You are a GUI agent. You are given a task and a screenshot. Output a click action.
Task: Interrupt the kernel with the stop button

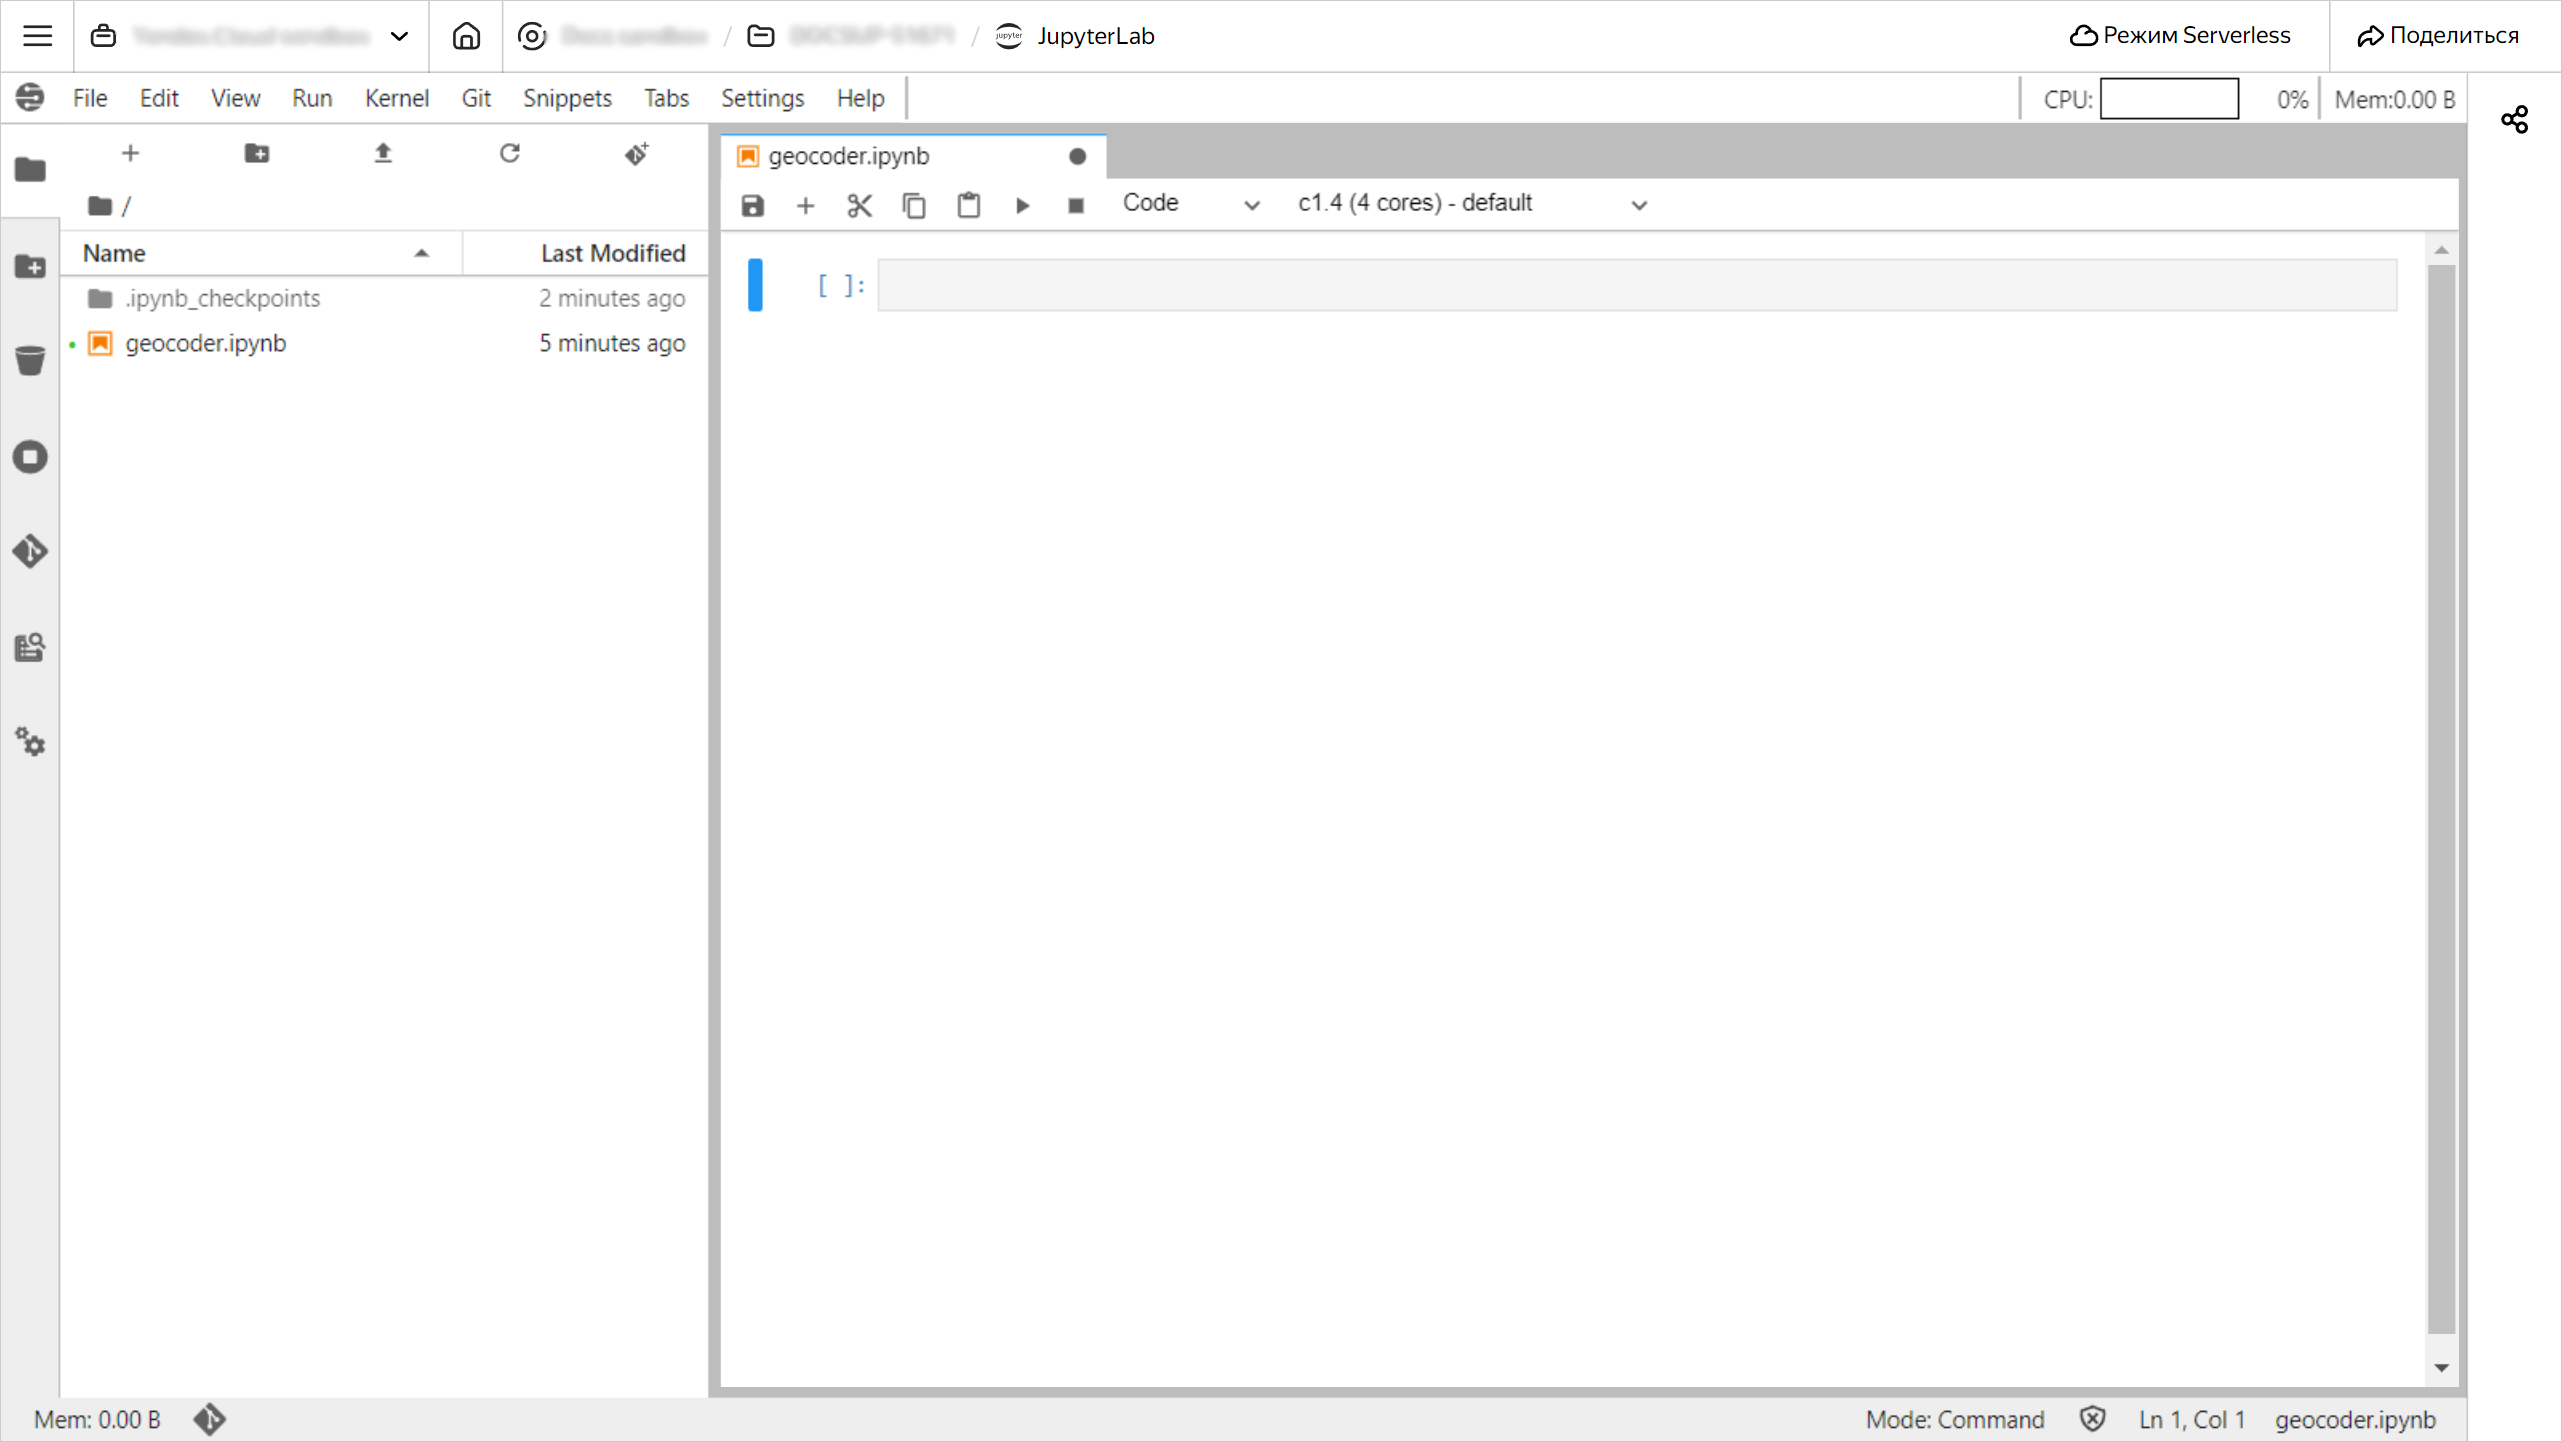point(1076,206)
